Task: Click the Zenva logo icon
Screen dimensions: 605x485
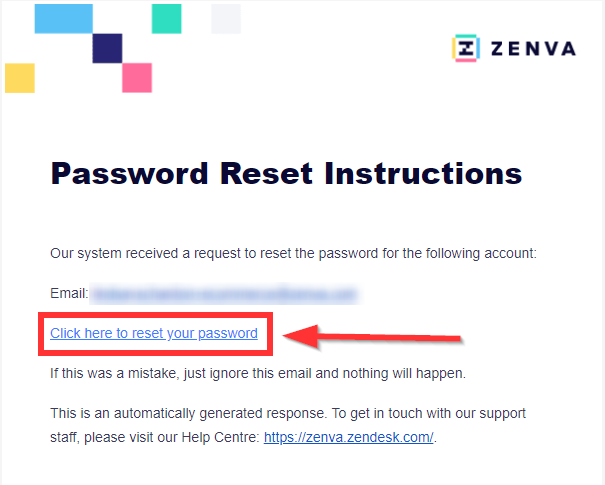Action: coord(466,48)
